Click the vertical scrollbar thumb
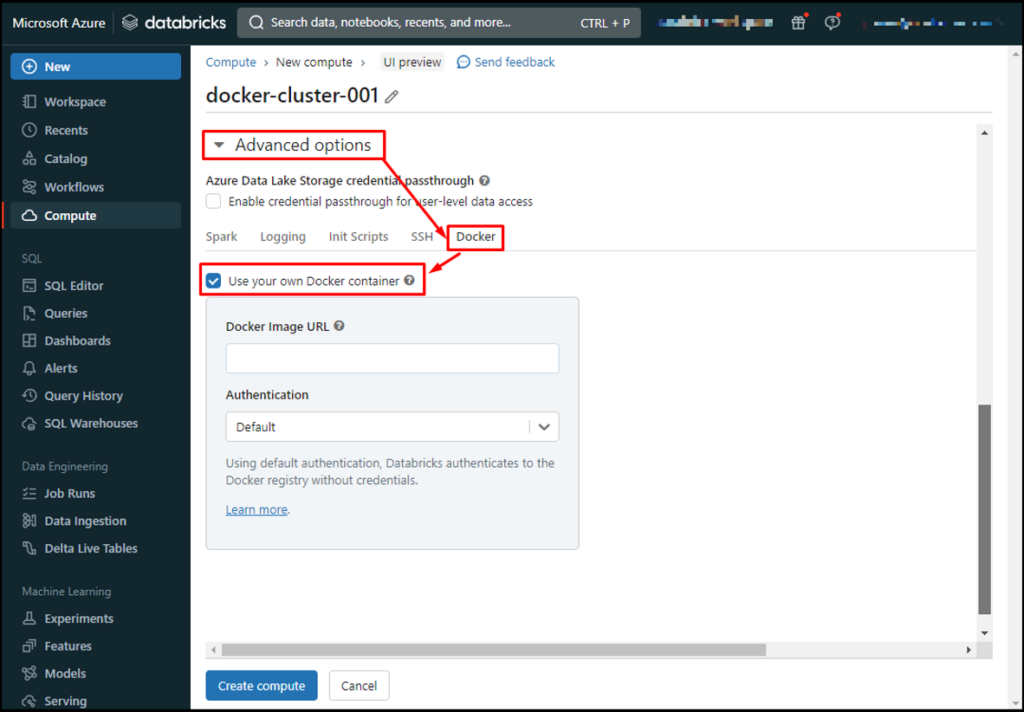1024x712 pixels. pos(984,510)
